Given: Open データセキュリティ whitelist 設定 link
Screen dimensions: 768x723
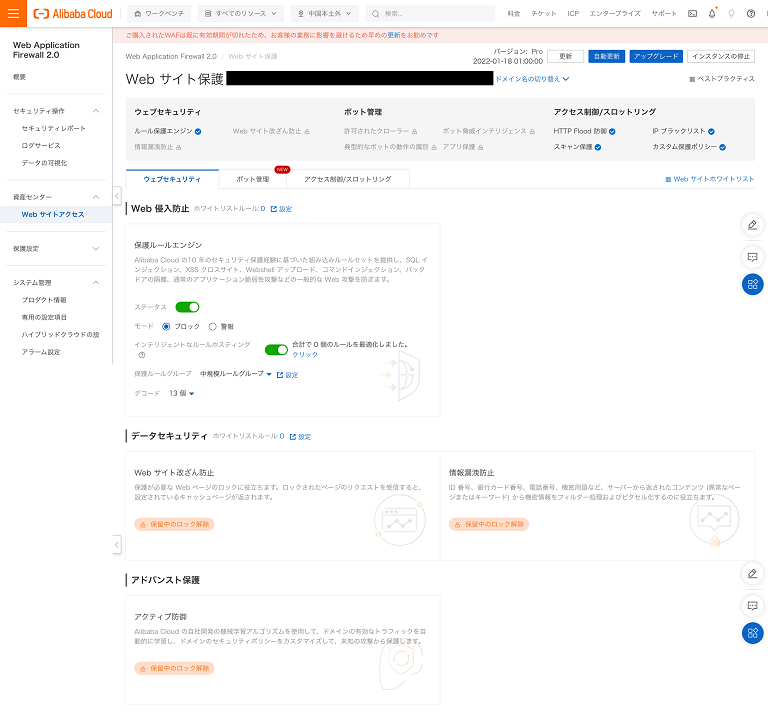Looking at the screenshot, I should pyautogui.click(x=300, y=437).
